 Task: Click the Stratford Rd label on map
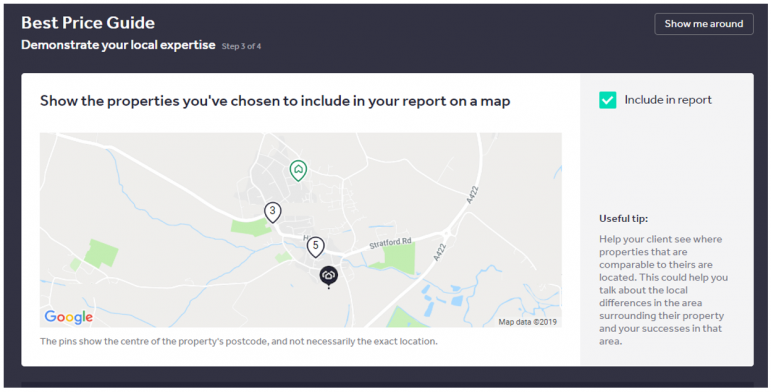pos(390,243)
